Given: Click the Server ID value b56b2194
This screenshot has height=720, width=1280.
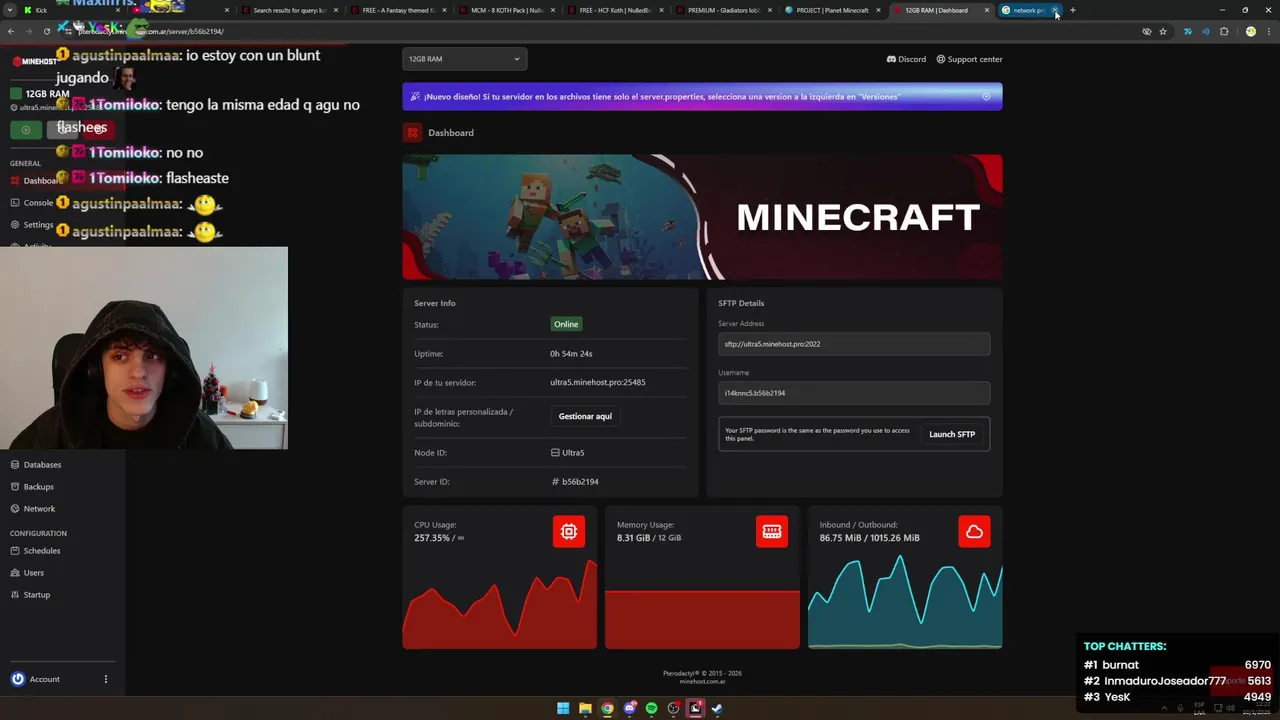Looking at the screenshot, I should click(x=575, y=482).
